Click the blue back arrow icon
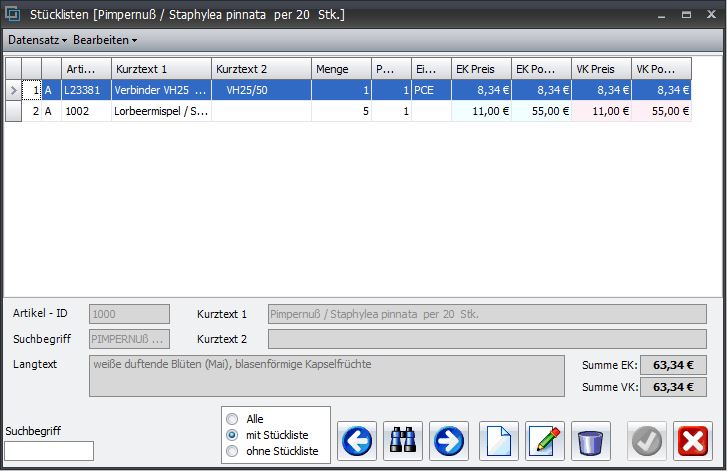727x471 pixels. pos(357,441)
